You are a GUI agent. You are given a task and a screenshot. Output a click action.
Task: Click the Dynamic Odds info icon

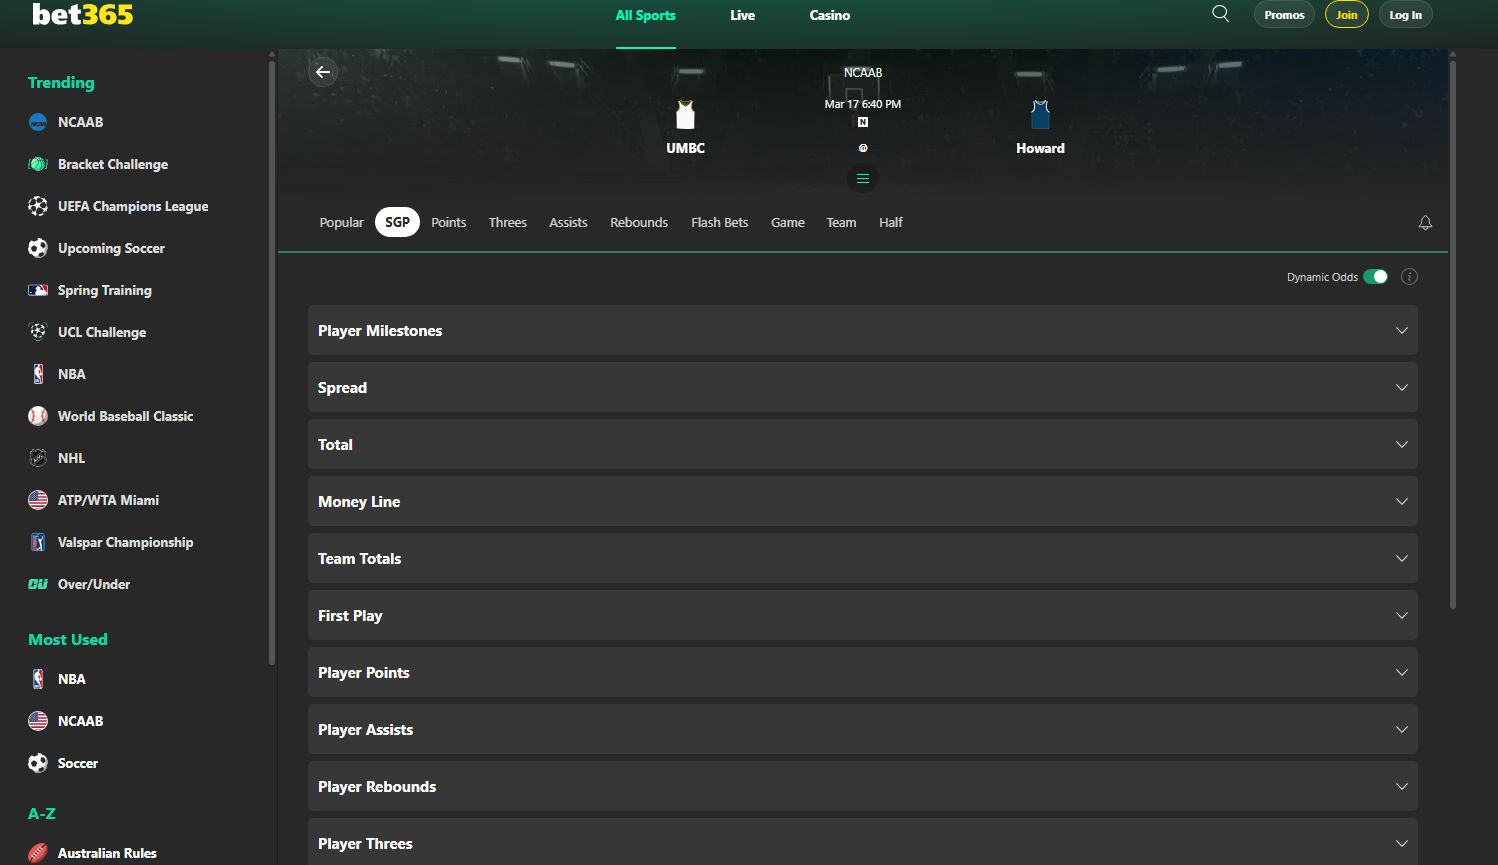coord(1409,277)
